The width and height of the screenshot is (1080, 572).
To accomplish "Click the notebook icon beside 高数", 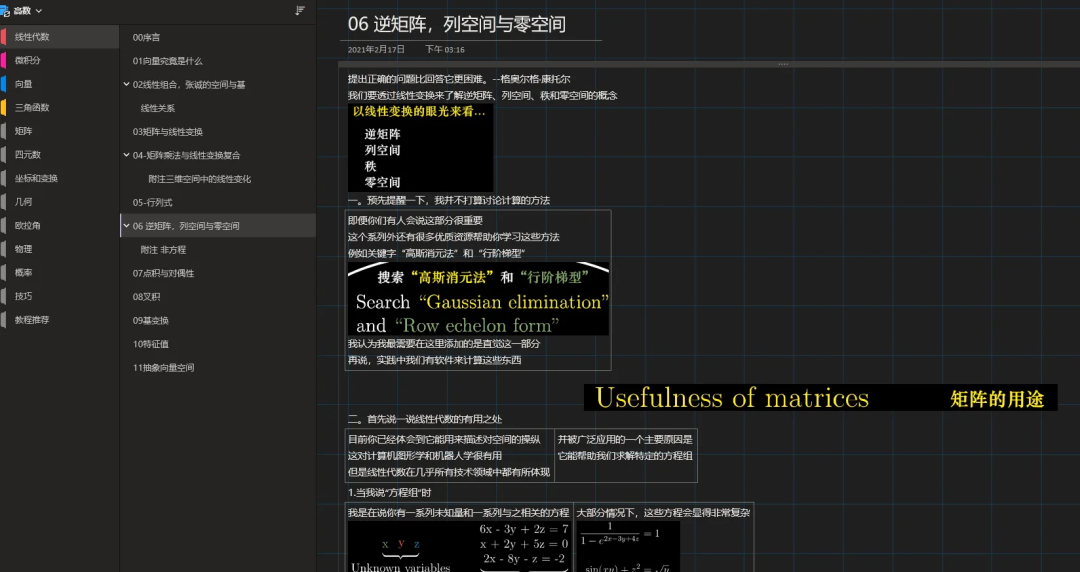I will 5,11.
